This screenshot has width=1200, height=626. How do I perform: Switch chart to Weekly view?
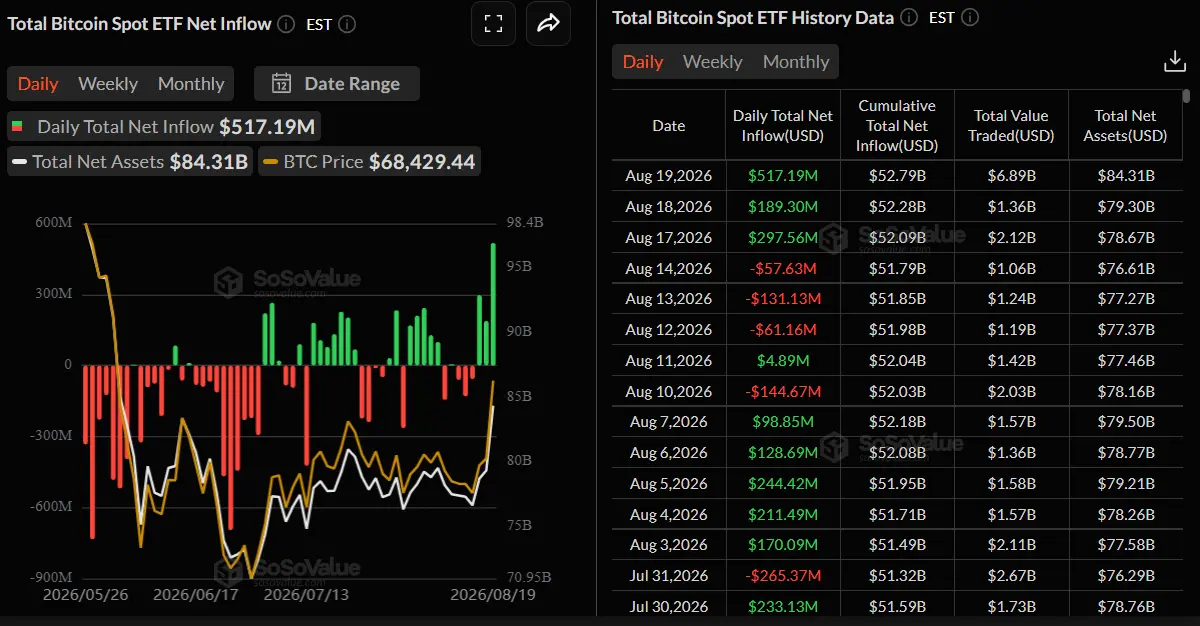pyautogui.click(x=108, y=84)
